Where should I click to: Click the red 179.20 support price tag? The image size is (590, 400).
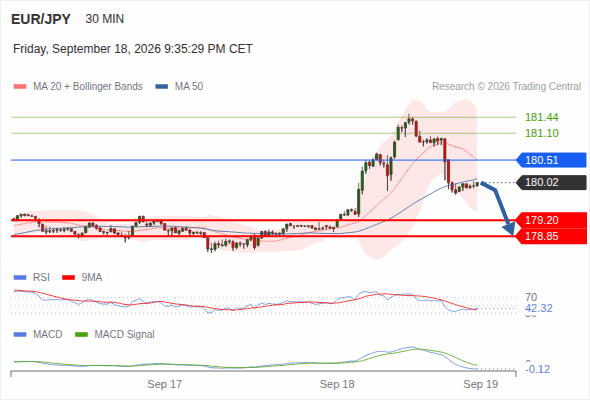(x=551, y=220)
